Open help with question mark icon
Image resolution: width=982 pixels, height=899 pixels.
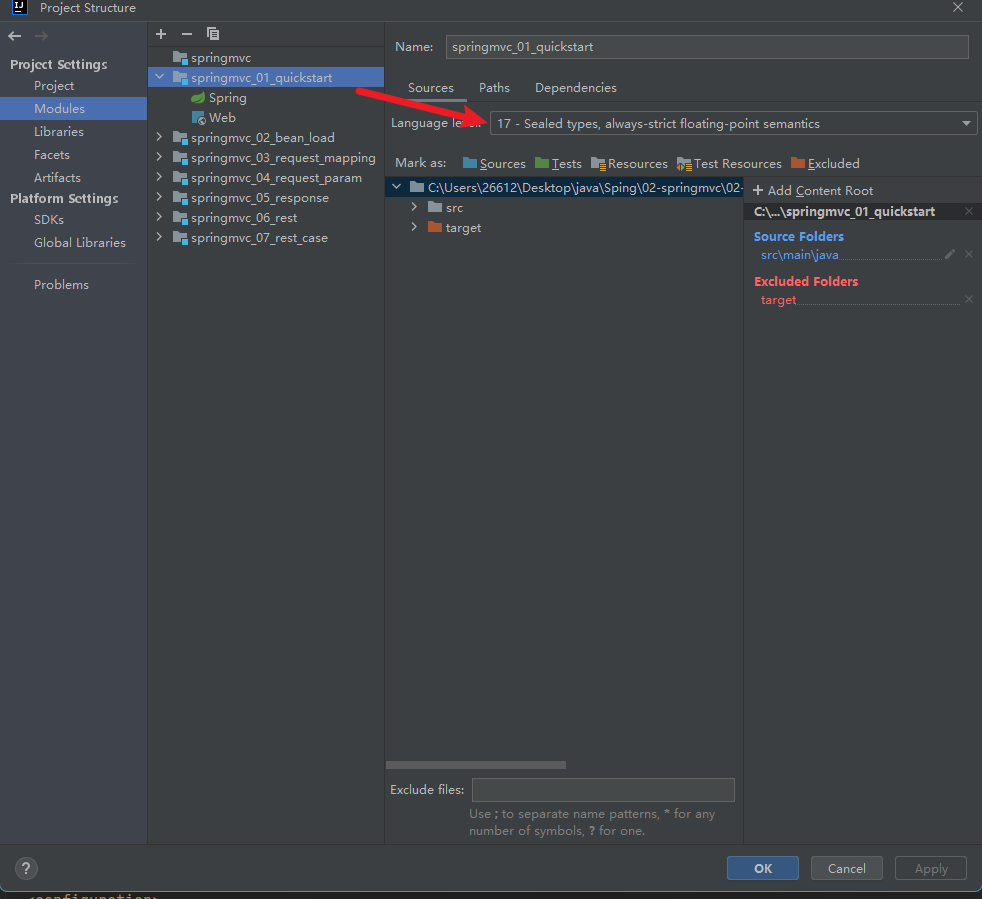(26, 868)
